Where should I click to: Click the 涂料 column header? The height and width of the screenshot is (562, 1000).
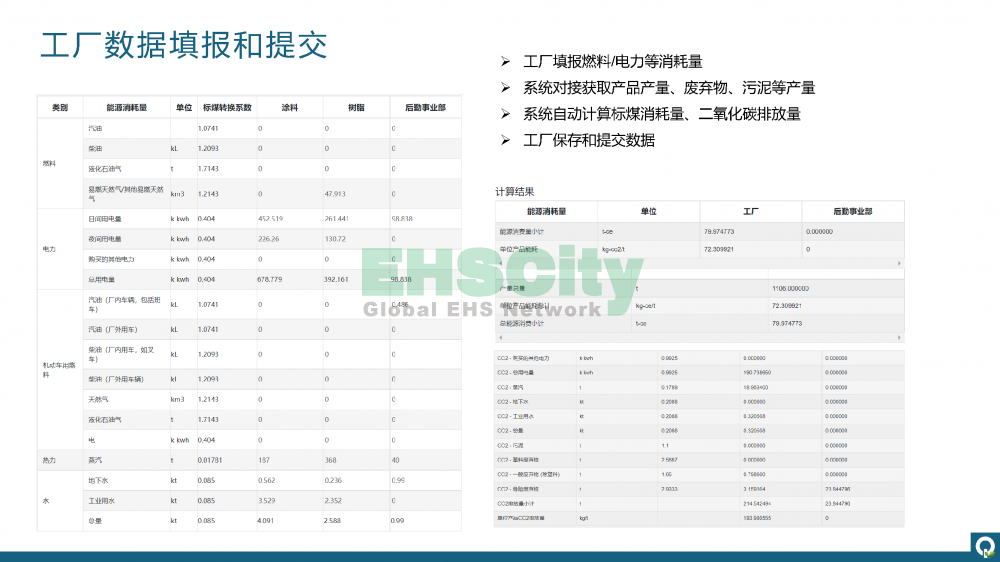point(289,107)
